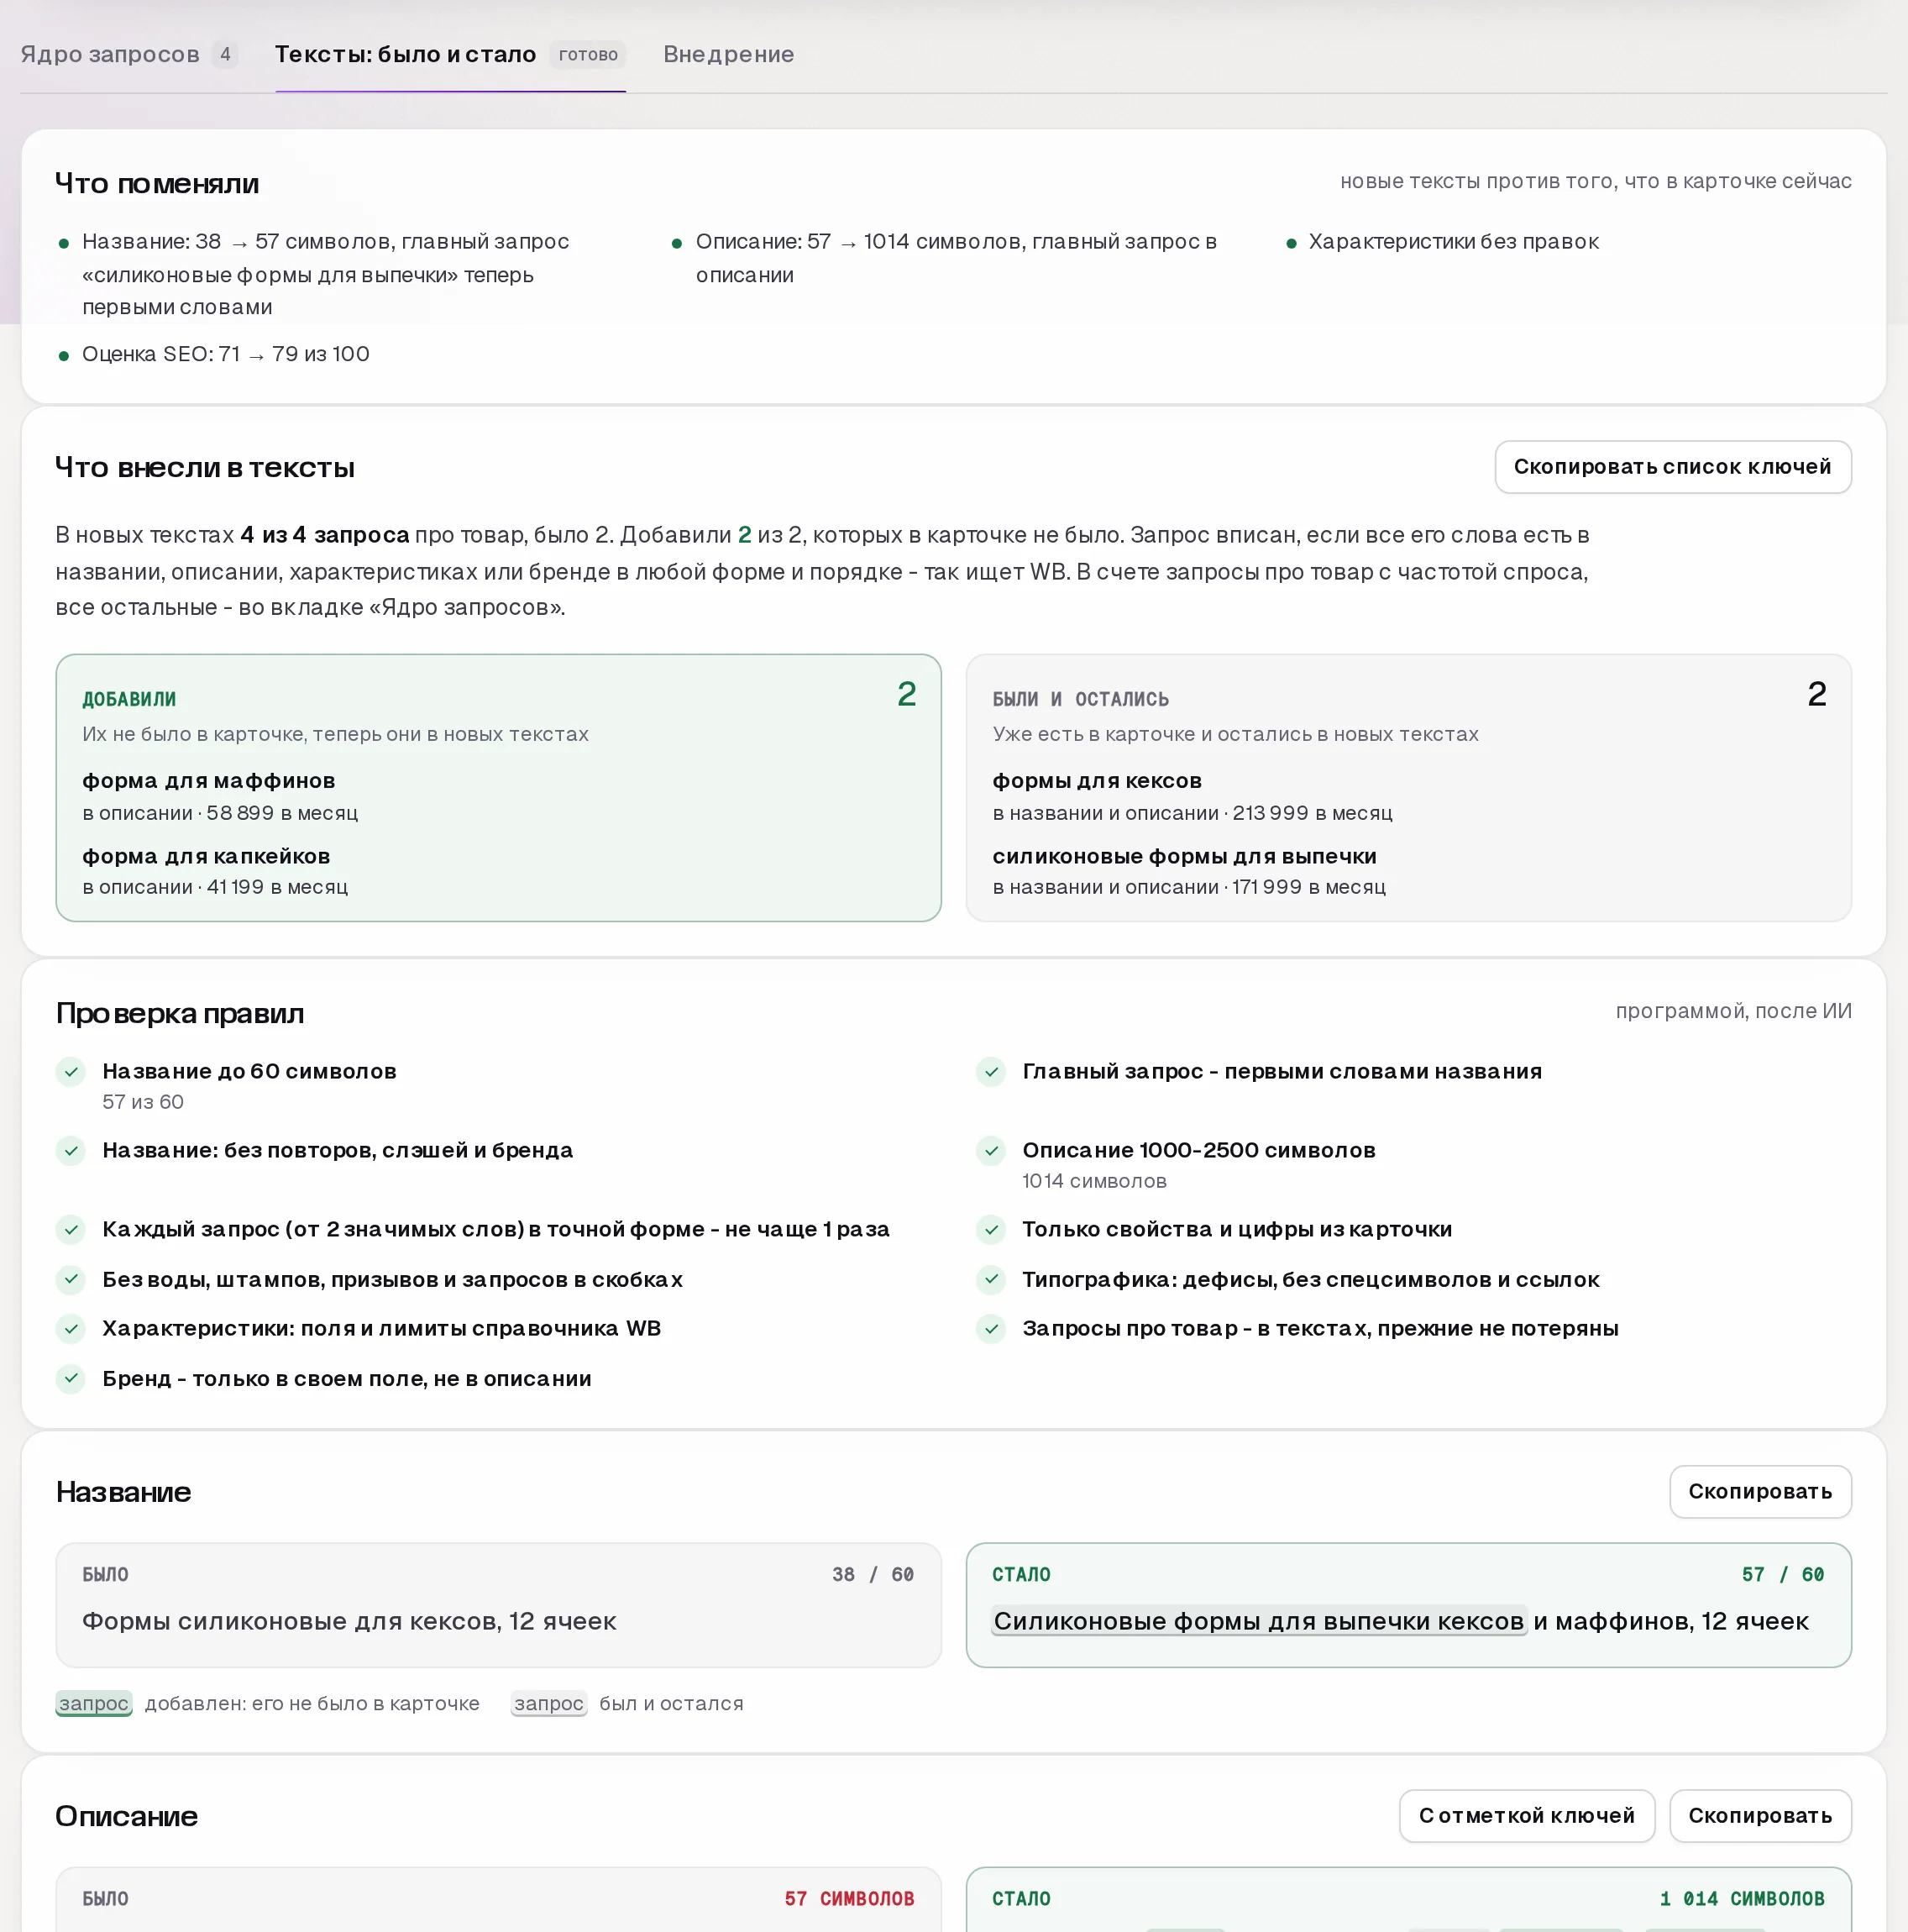Screen dimensions: 1908x1932
Task: Select the added query «форма для капкейков»
Action: click(206, 856)
